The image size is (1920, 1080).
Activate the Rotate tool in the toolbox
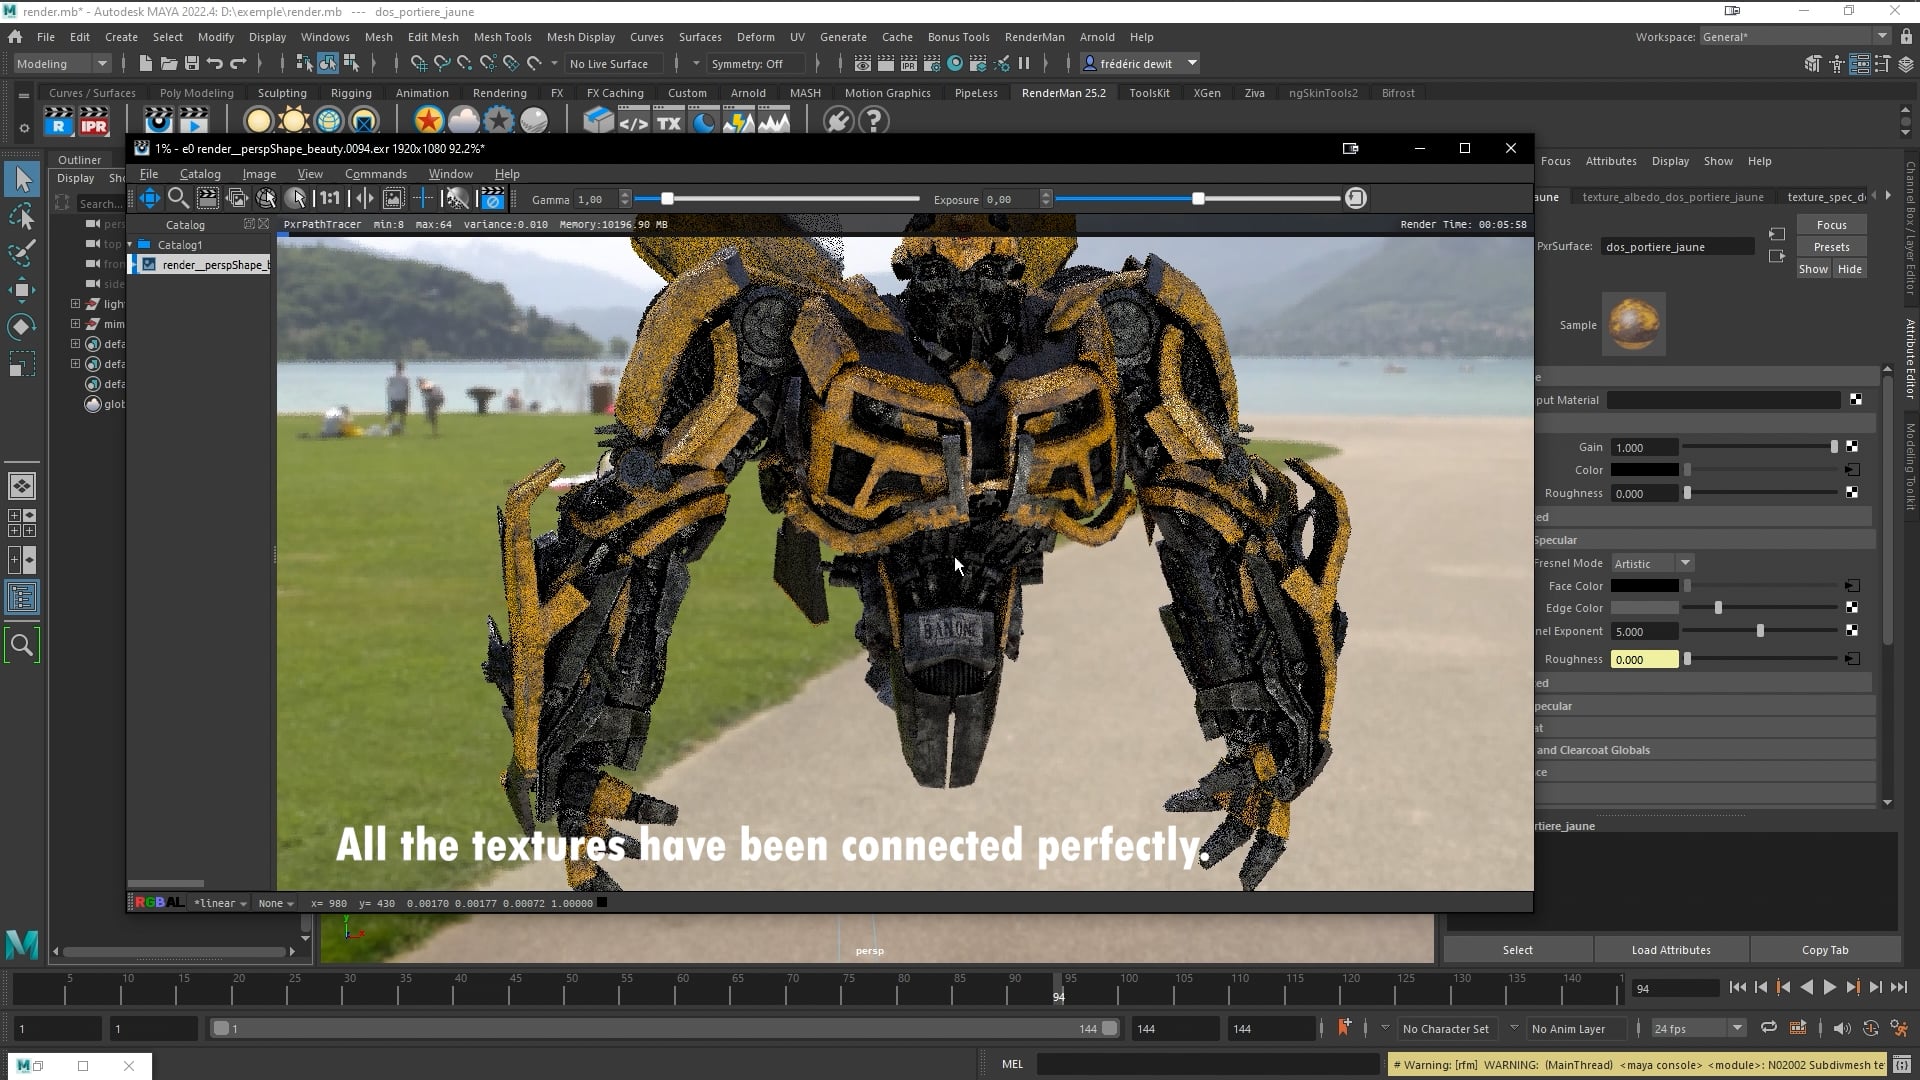pyautogui.click(x=22, y=327)
